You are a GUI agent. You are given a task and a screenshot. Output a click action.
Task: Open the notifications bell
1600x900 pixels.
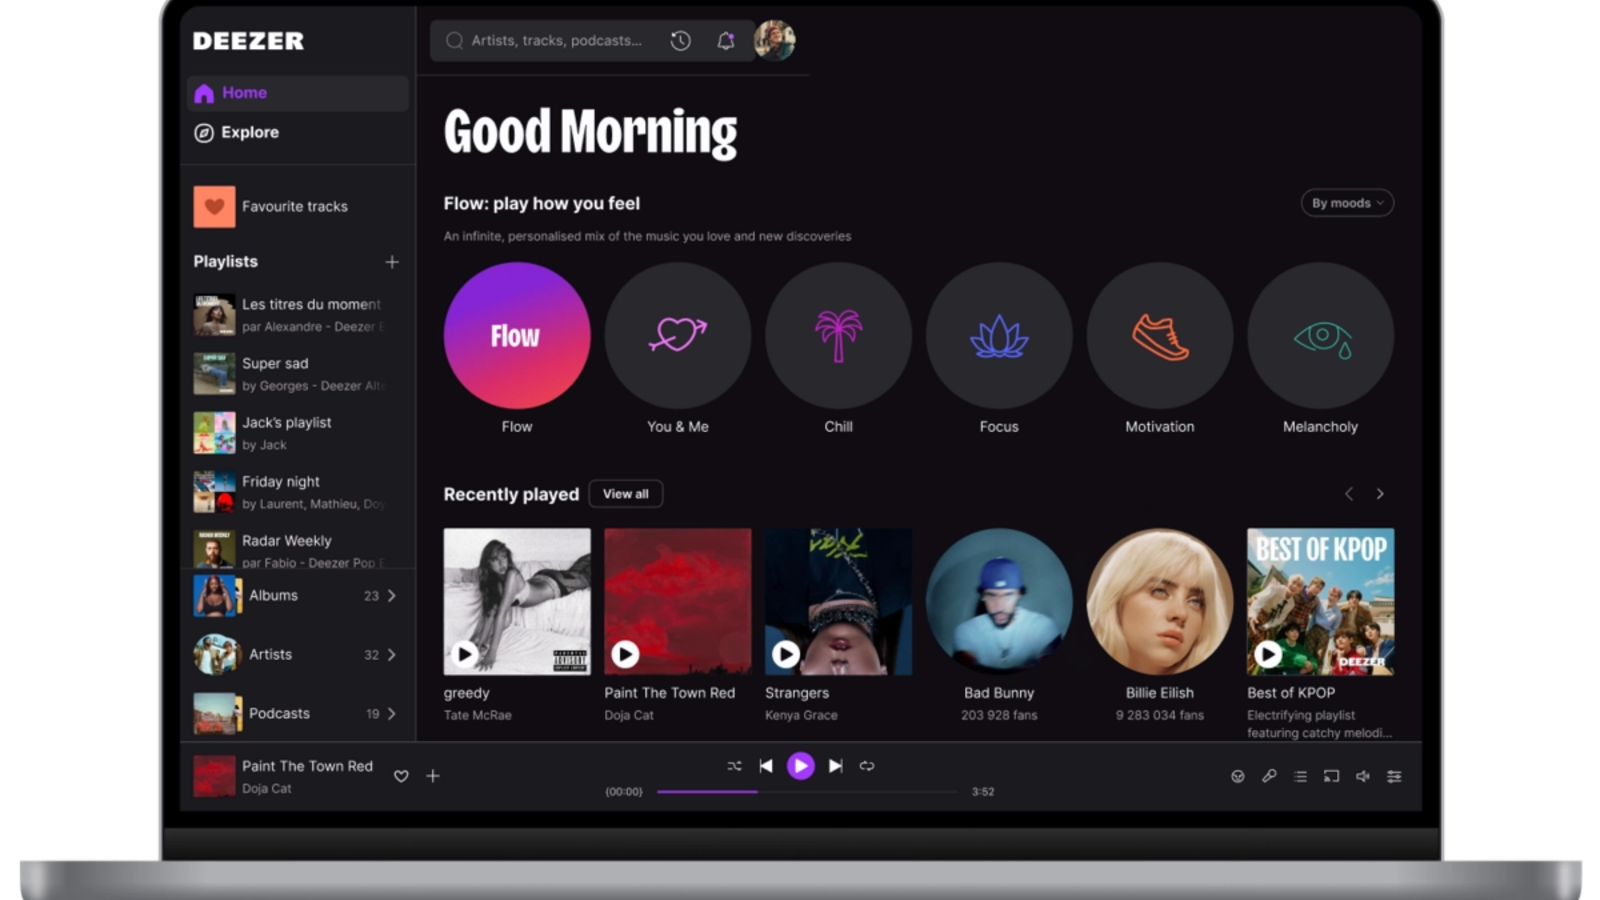726,41
